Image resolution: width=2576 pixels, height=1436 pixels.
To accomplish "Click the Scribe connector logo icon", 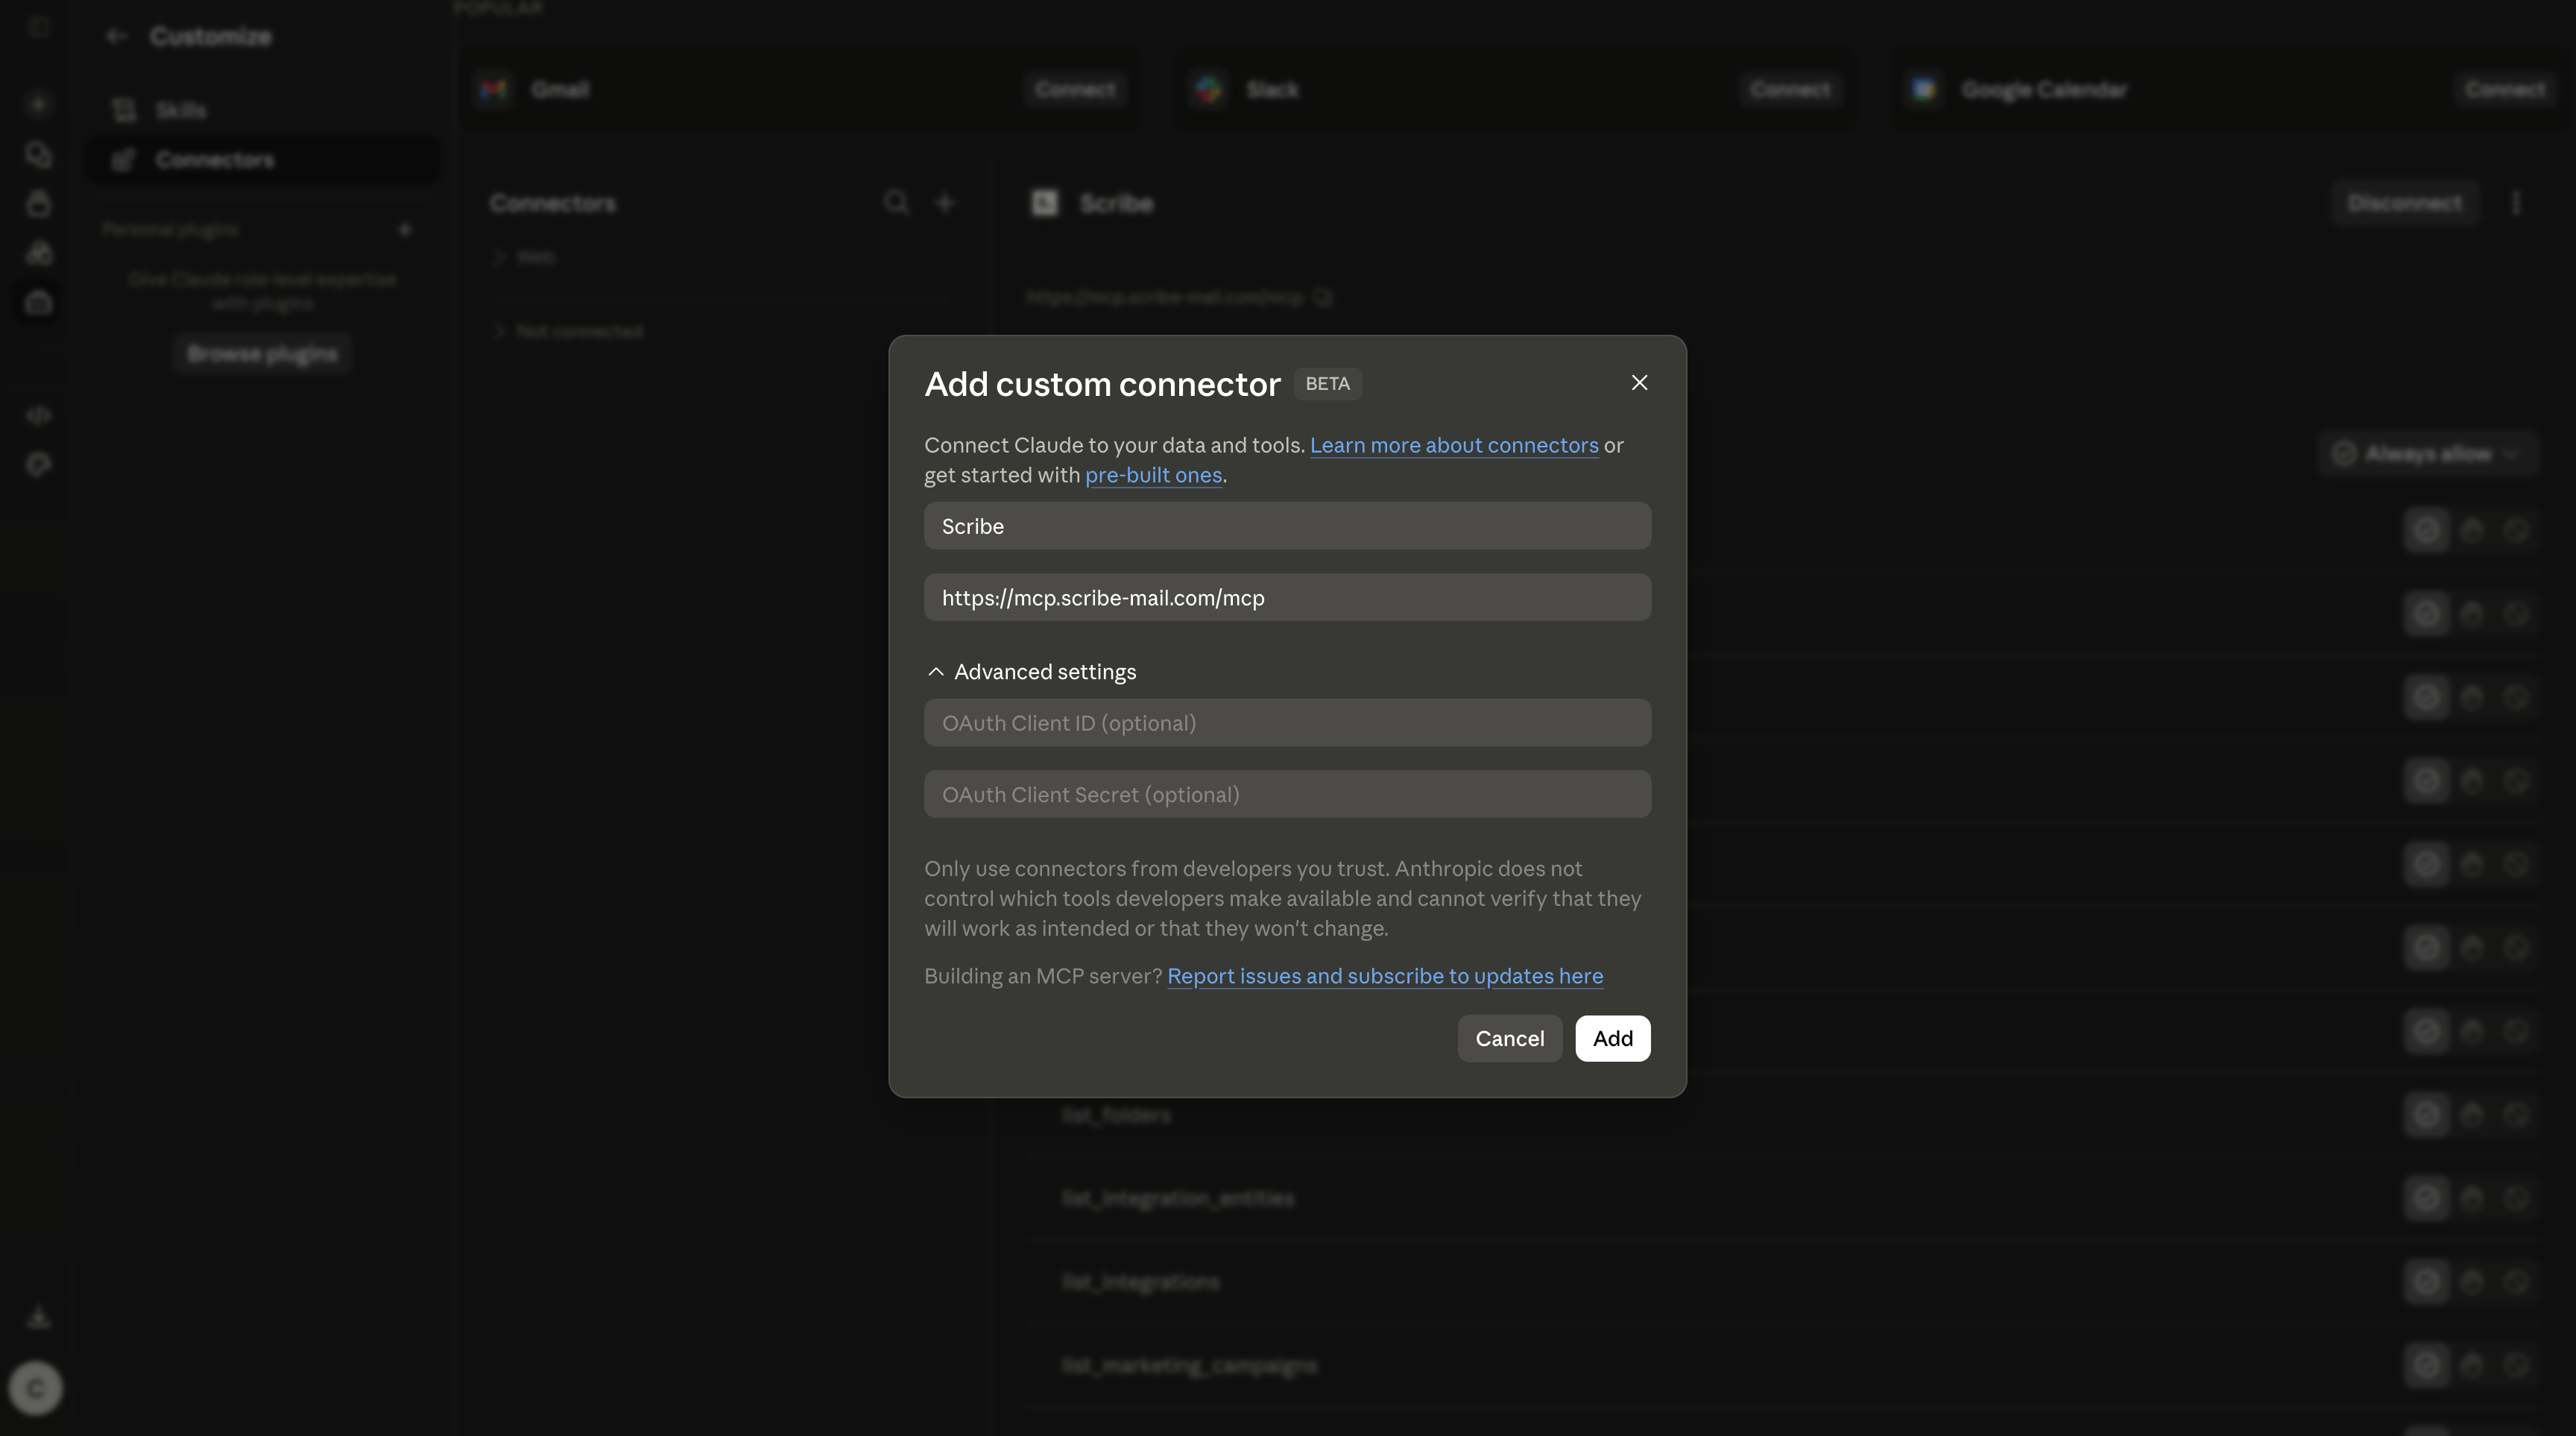I will (1044, 203).
